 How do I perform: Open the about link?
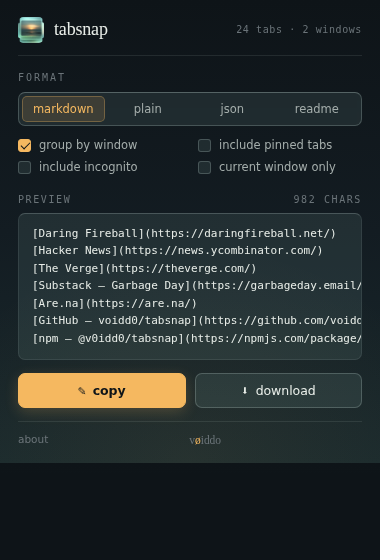[33, 439]
